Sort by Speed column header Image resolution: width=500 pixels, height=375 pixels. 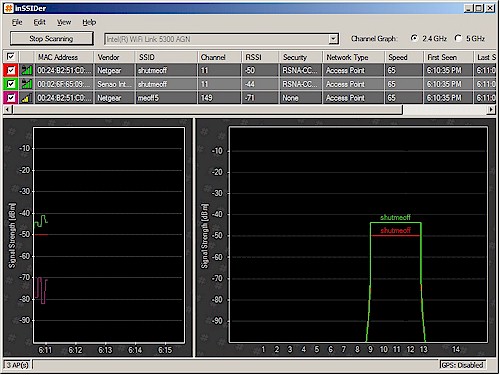404,57
